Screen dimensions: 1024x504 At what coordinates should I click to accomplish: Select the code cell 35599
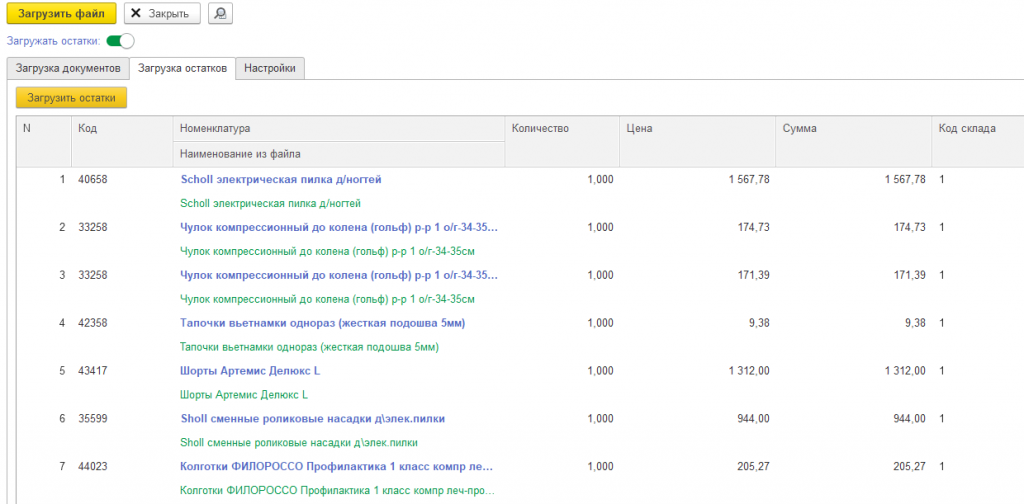pos(93,418)
